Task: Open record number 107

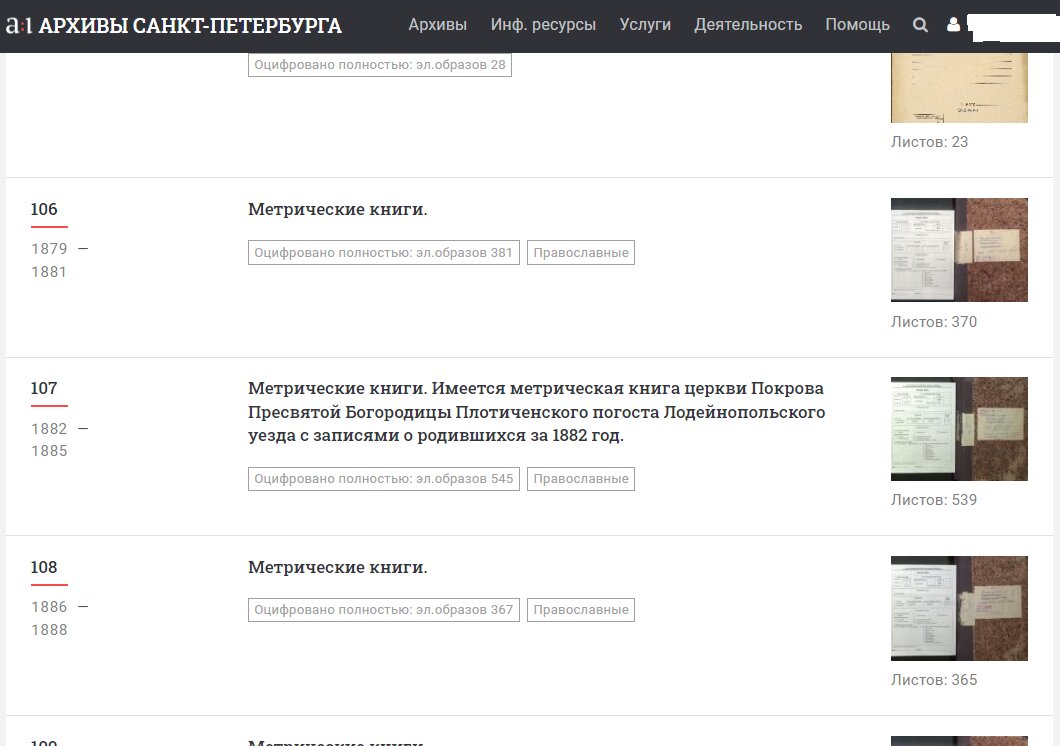Action: (44, 389)
